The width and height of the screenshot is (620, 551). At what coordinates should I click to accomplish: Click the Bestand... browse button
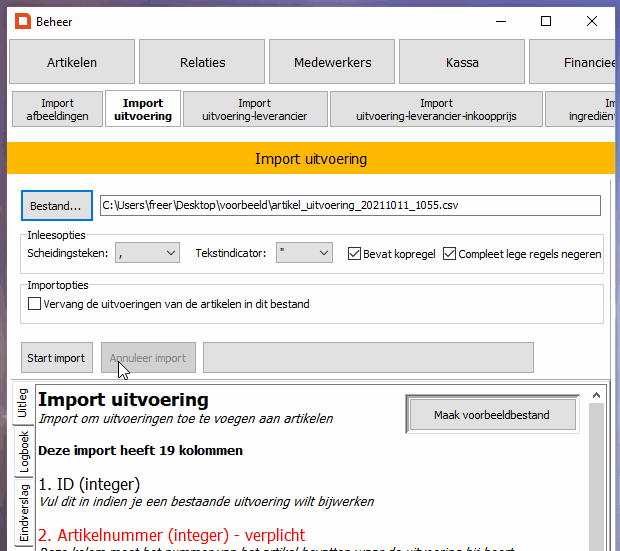(x=56, y=205)
